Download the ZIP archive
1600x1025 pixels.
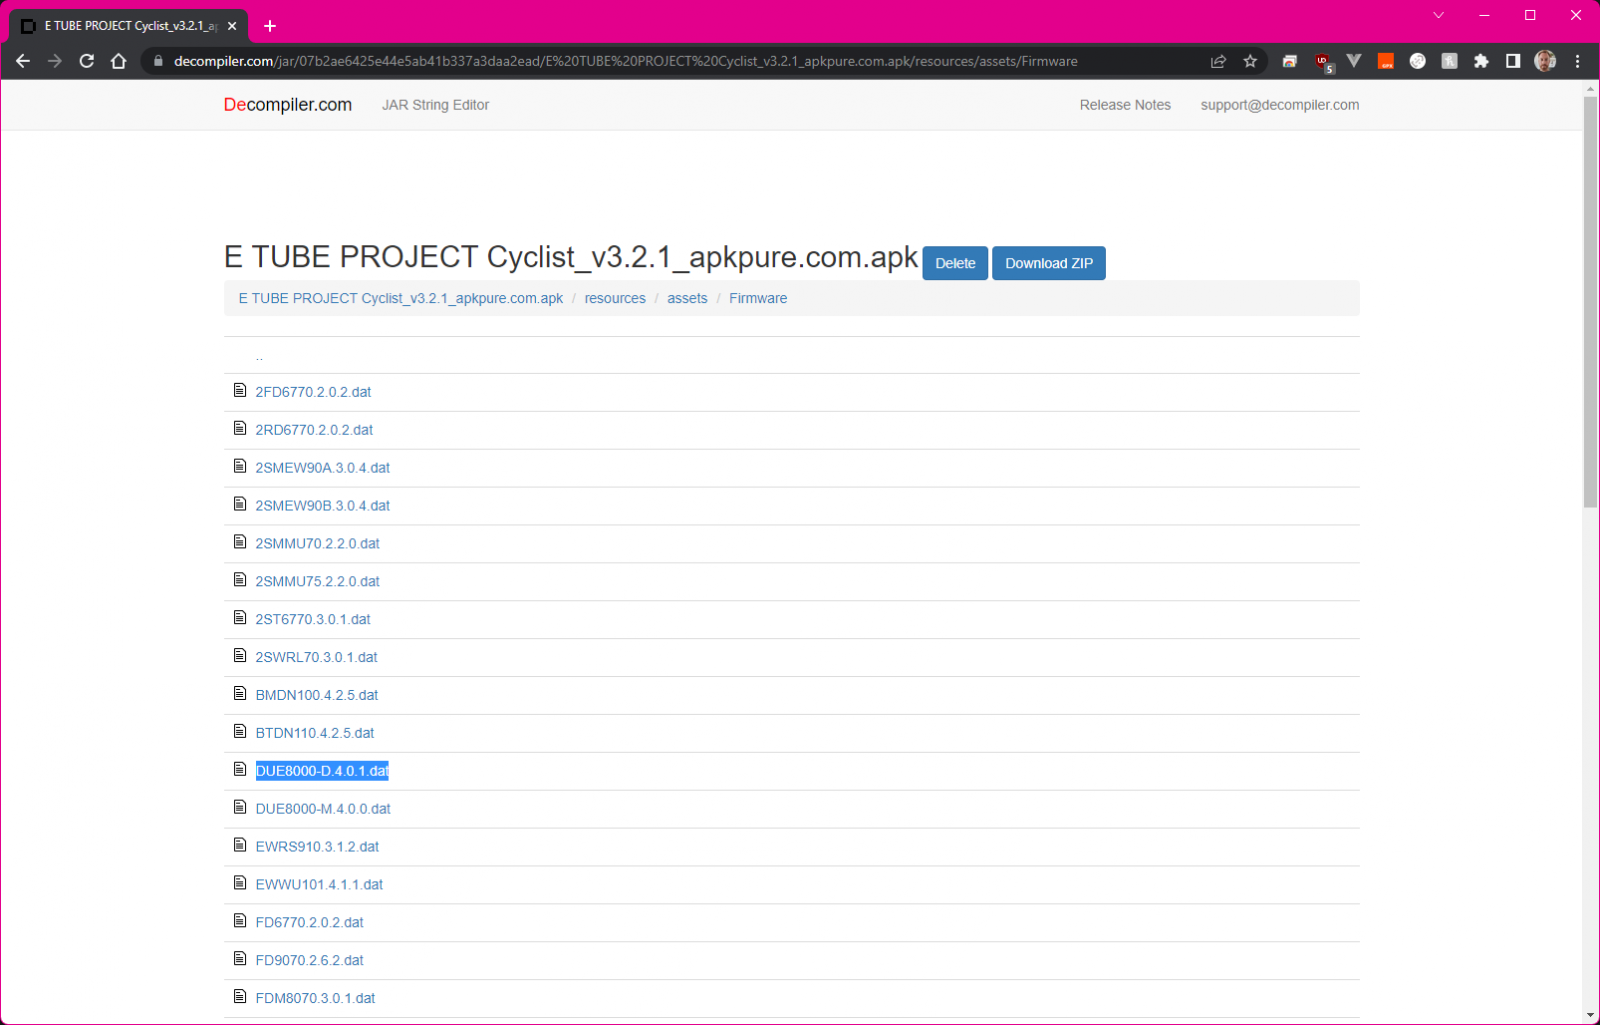pyautogui.click(x=1049, y=263)
